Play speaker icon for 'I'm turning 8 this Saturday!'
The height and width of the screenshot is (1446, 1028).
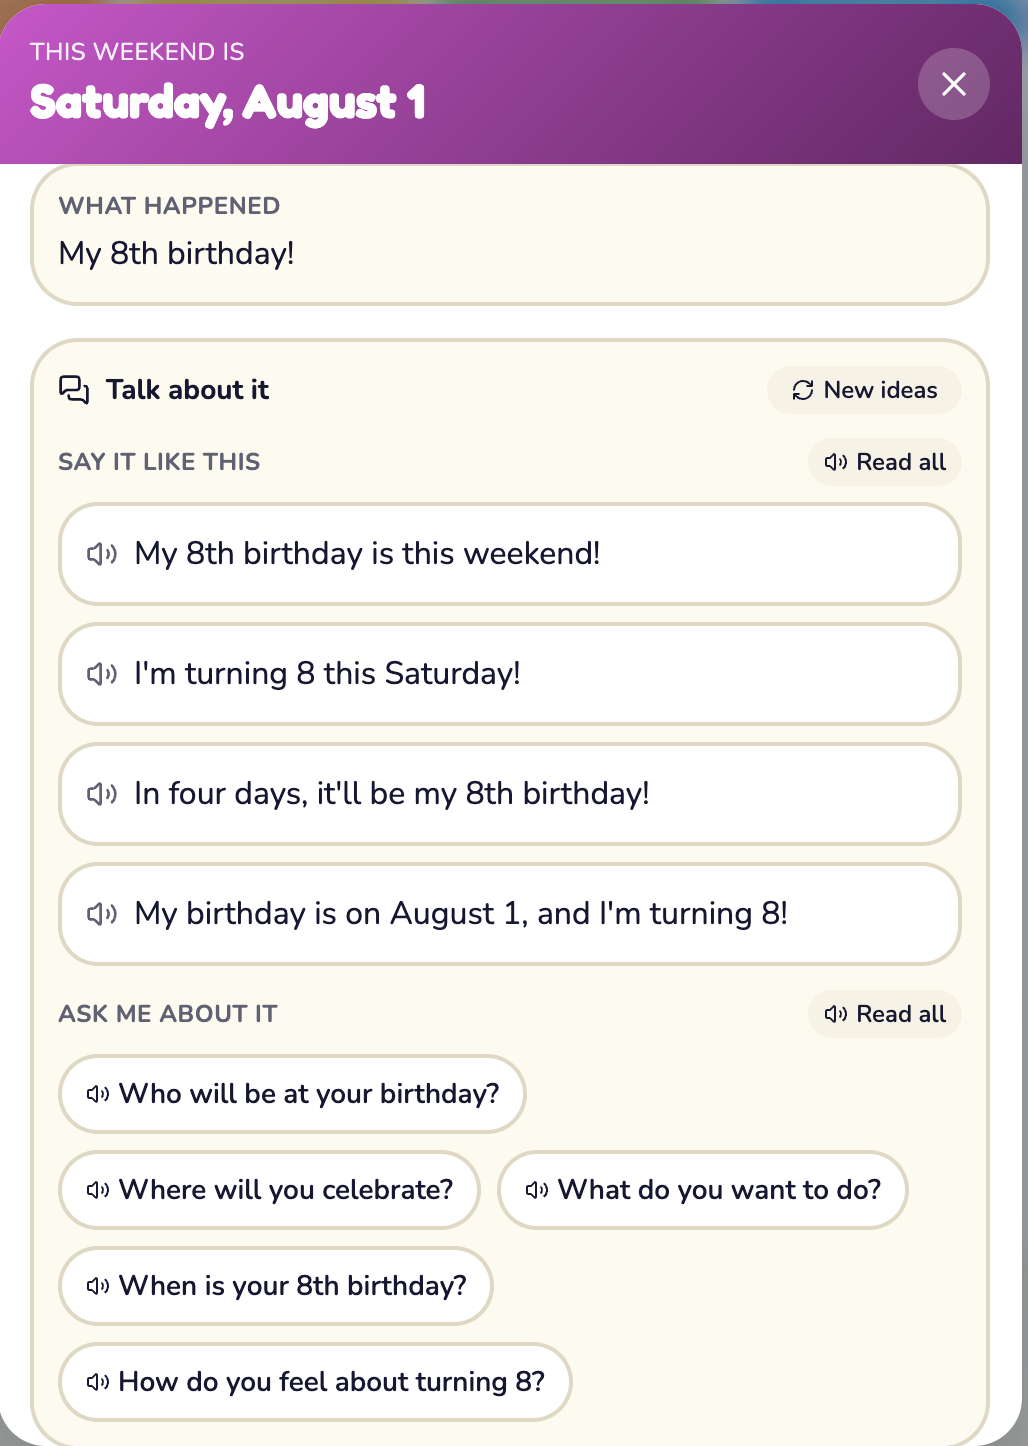click(102, 674)
